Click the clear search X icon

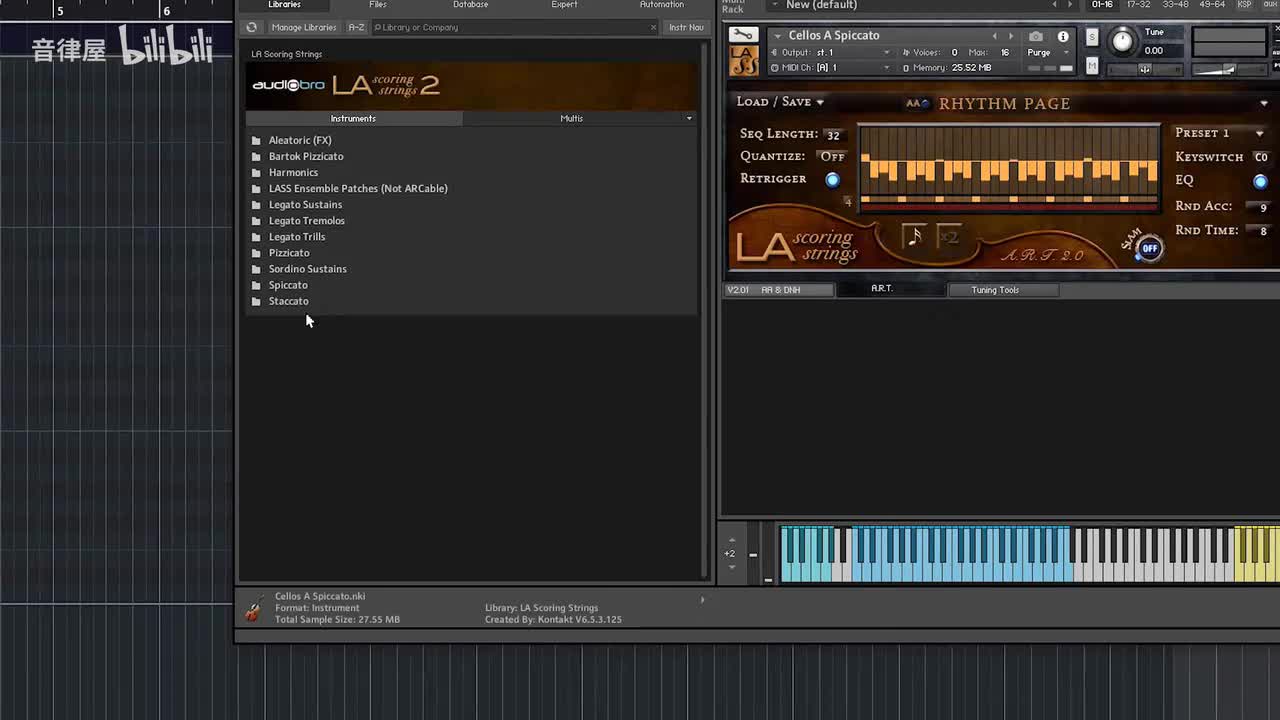(x=654, y=27)
